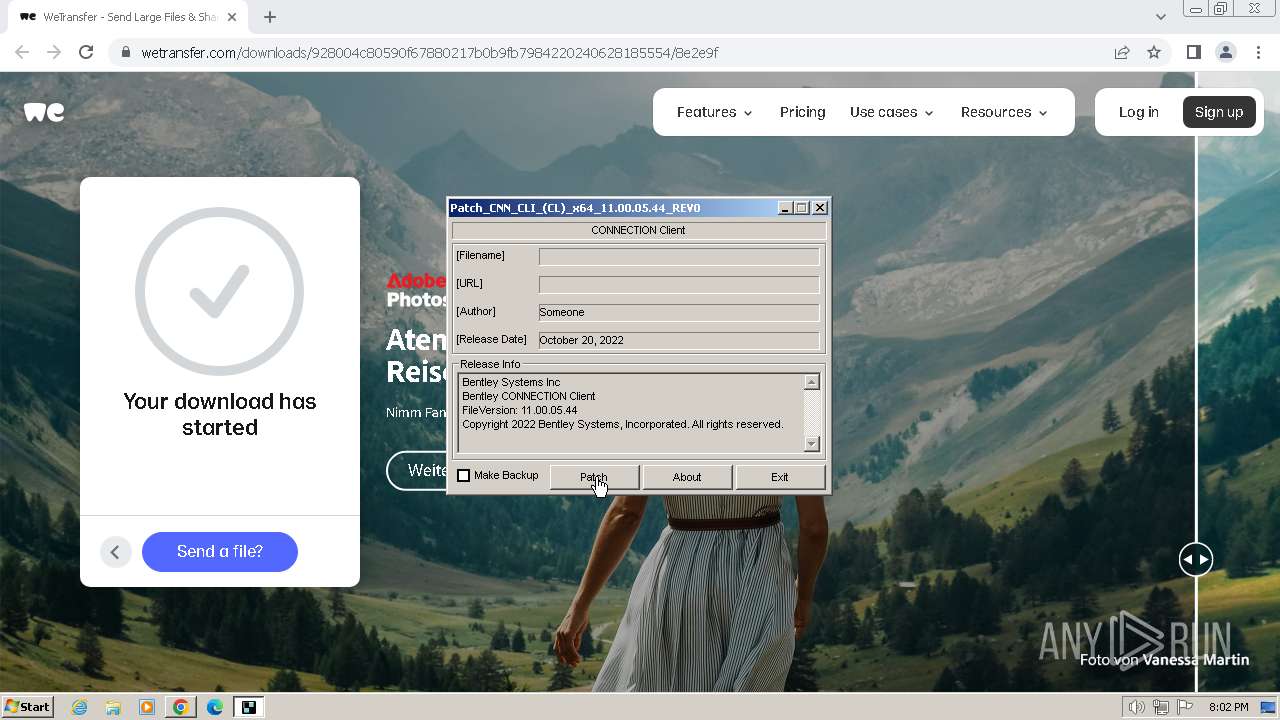Screen dimensions: 1280x720
Task: Toggle the browser side panel
Action: [1194, 52]
